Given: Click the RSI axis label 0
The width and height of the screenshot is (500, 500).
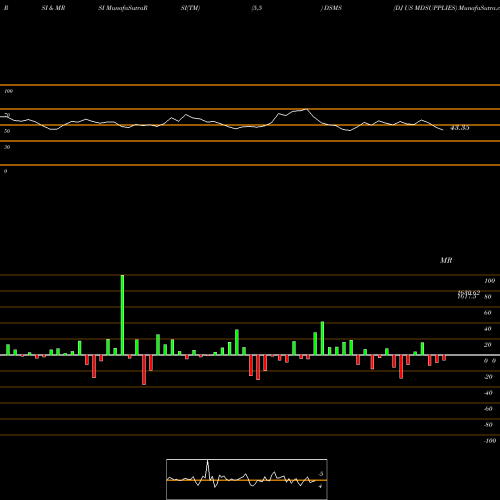Looking at the screenshot, I should click(x=5, y=171).
